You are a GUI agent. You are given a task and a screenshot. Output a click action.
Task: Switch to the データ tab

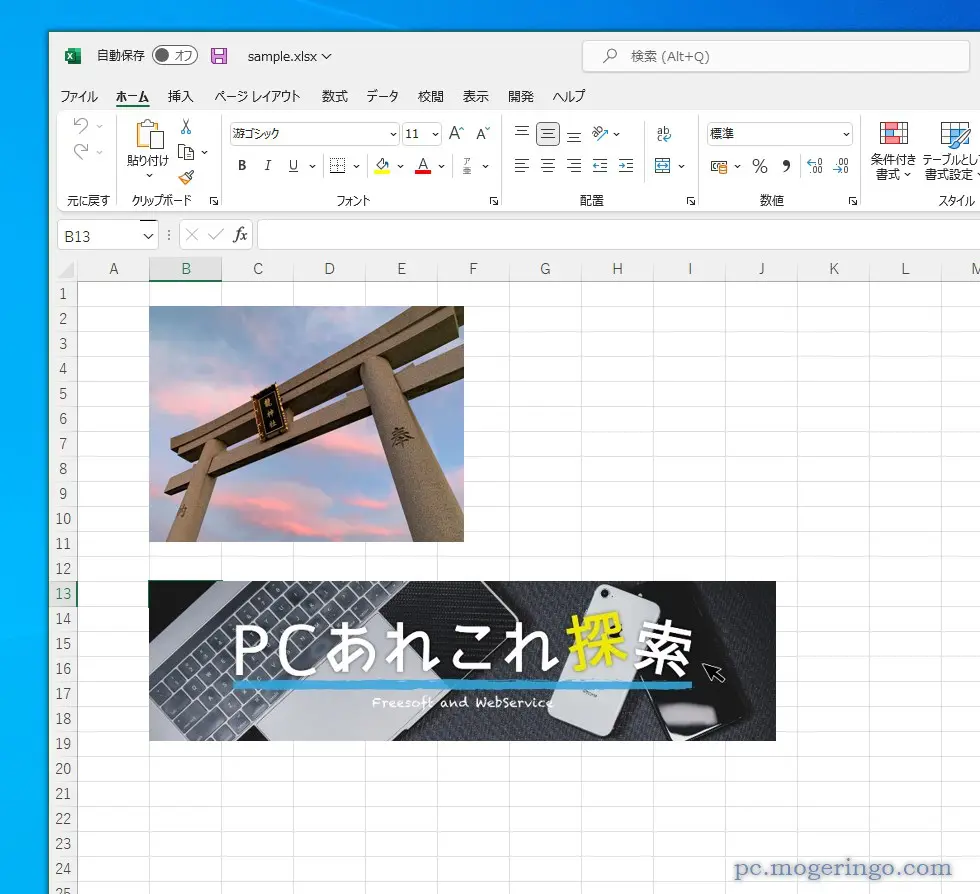(x=382, y=96)
